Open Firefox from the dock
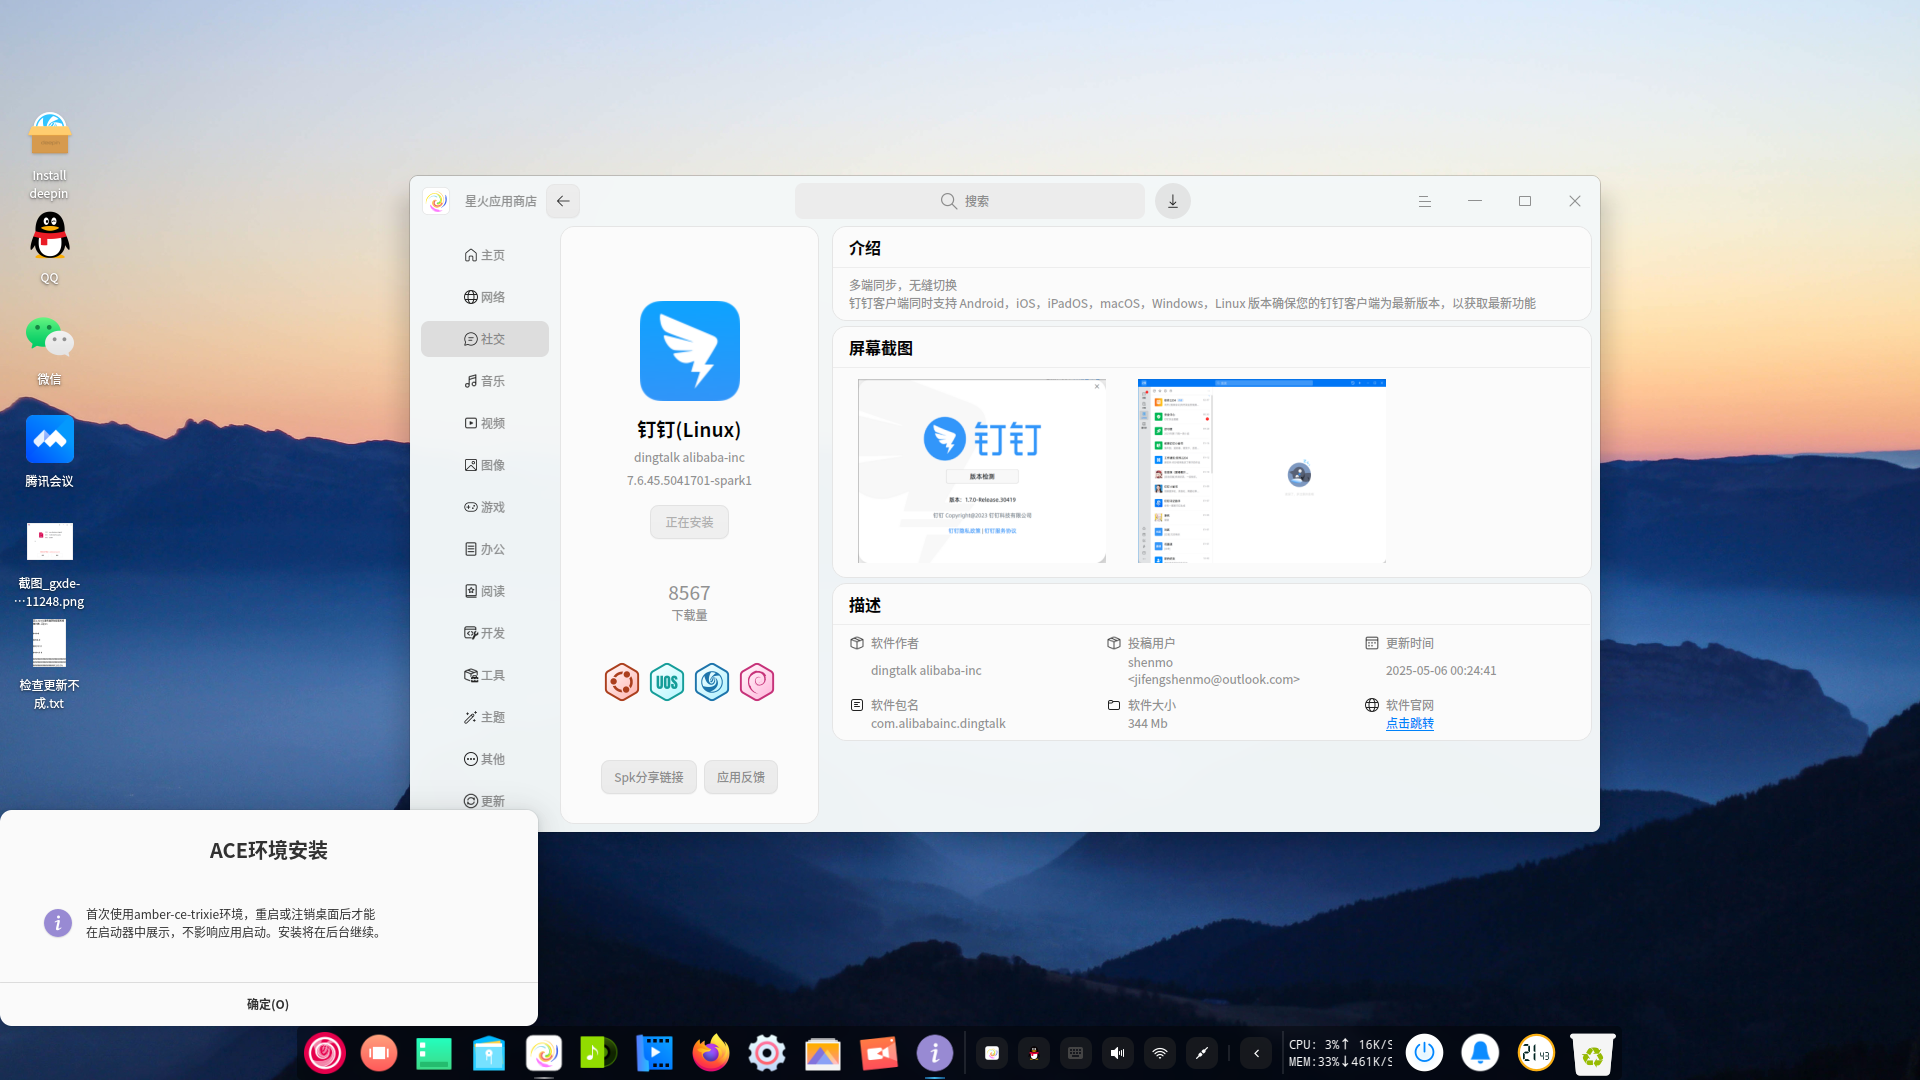The height and width of the screenshot is (1080, 1920). 711,1053
